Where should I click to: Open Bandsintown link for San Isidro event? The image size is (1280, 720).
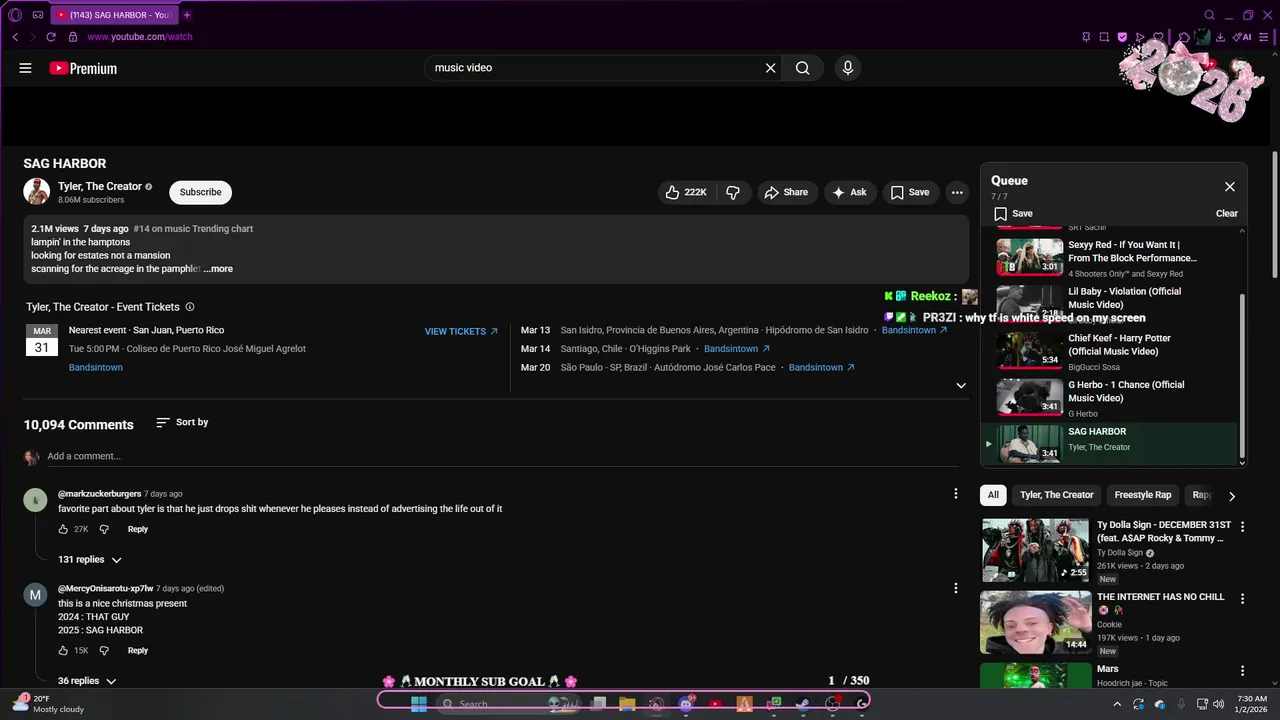click(914, 330)
